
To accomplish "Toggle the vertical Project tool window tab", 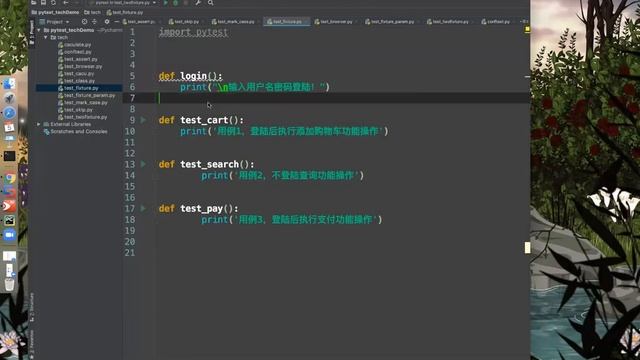I will click(x=32, y=33).
